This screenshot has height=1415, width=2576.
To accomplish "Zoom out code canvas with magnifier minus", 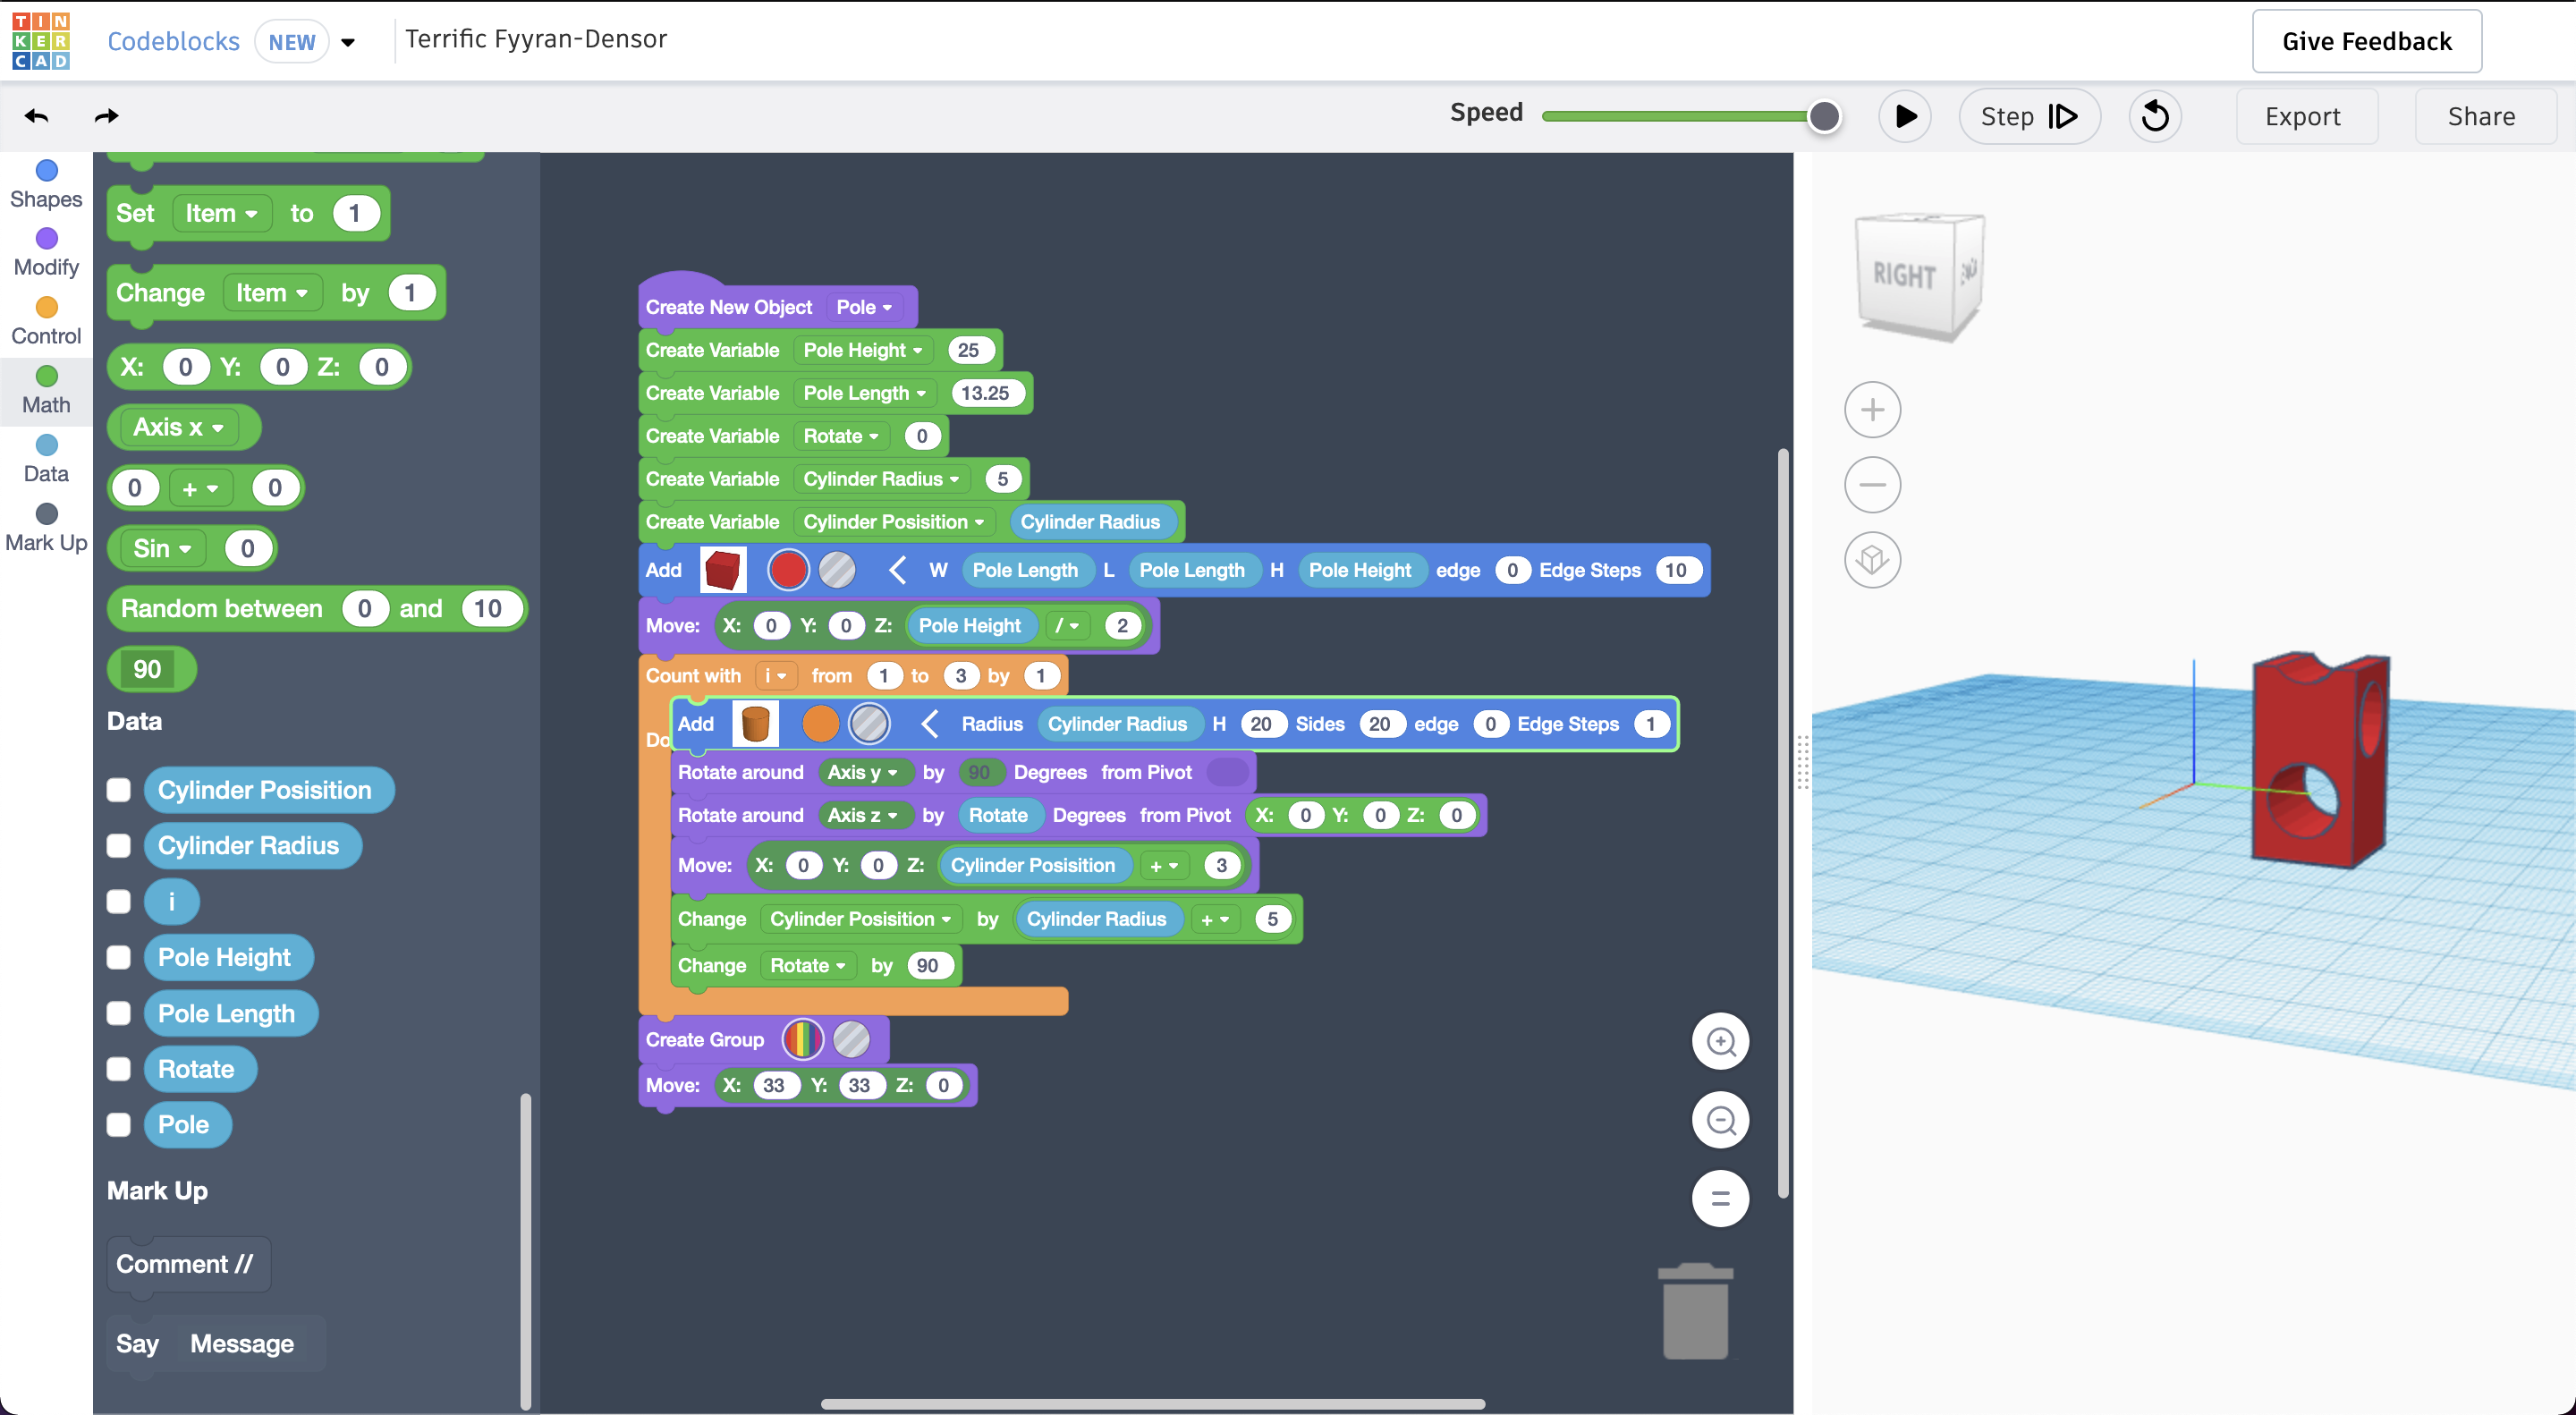I will (x=1720, y=1120).
